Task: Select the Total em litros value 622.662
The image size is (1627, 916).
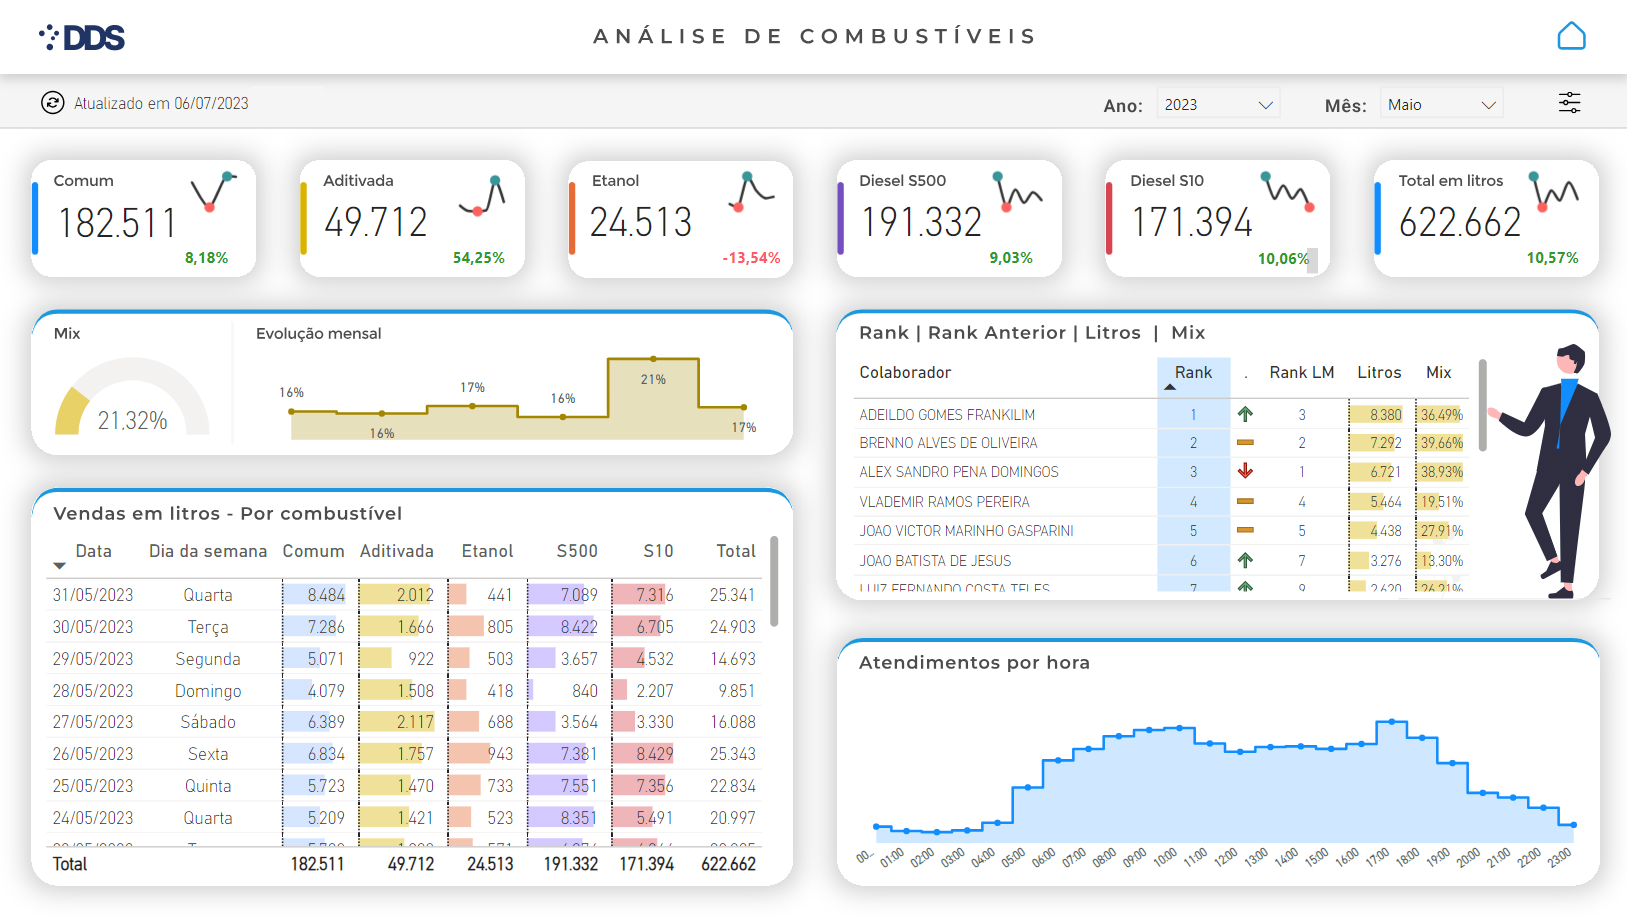Action: (1460, 222)
